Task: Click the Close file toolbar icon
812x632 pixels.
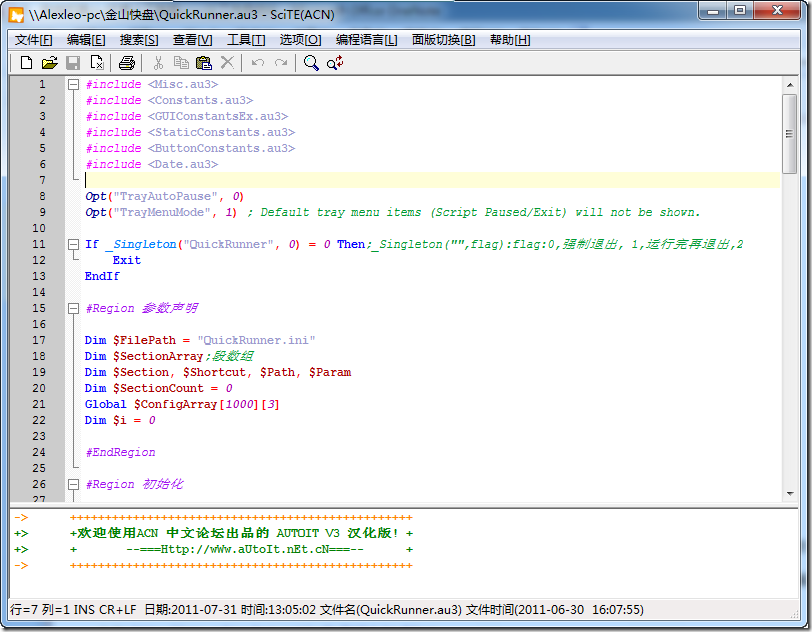Action: click(x=96, y=63)
